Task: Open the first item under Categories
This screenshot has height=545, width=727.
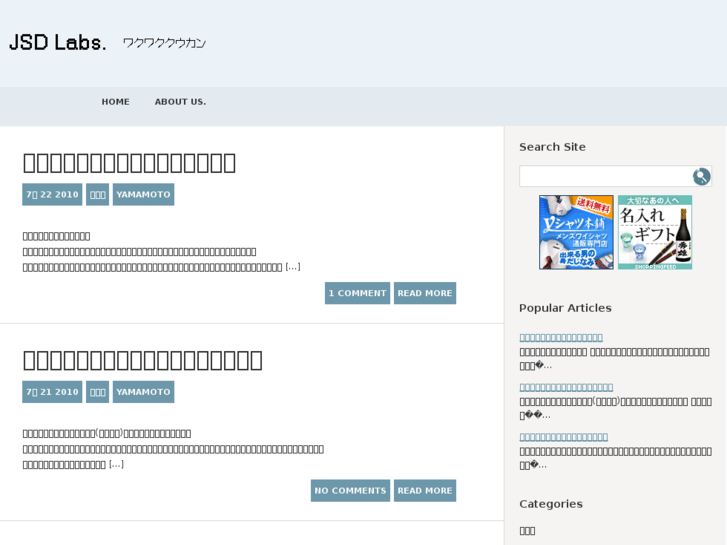Action: 527,531
